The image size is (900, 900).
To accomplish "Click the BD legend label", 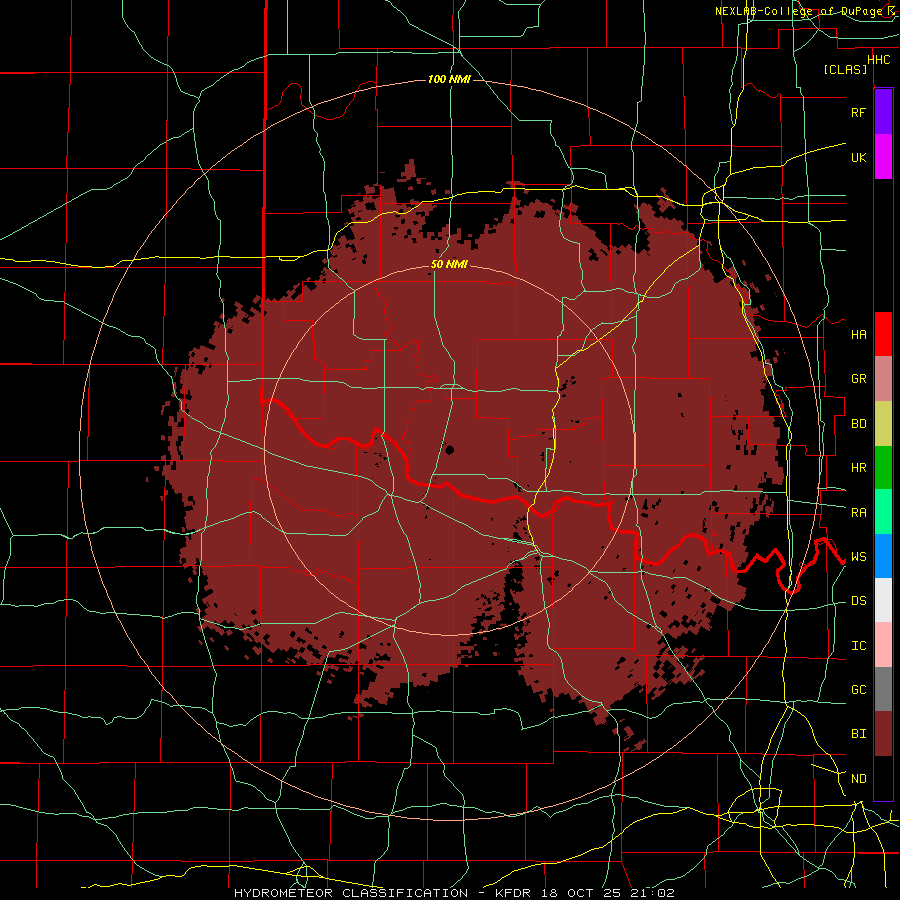I will coord(858,424).
